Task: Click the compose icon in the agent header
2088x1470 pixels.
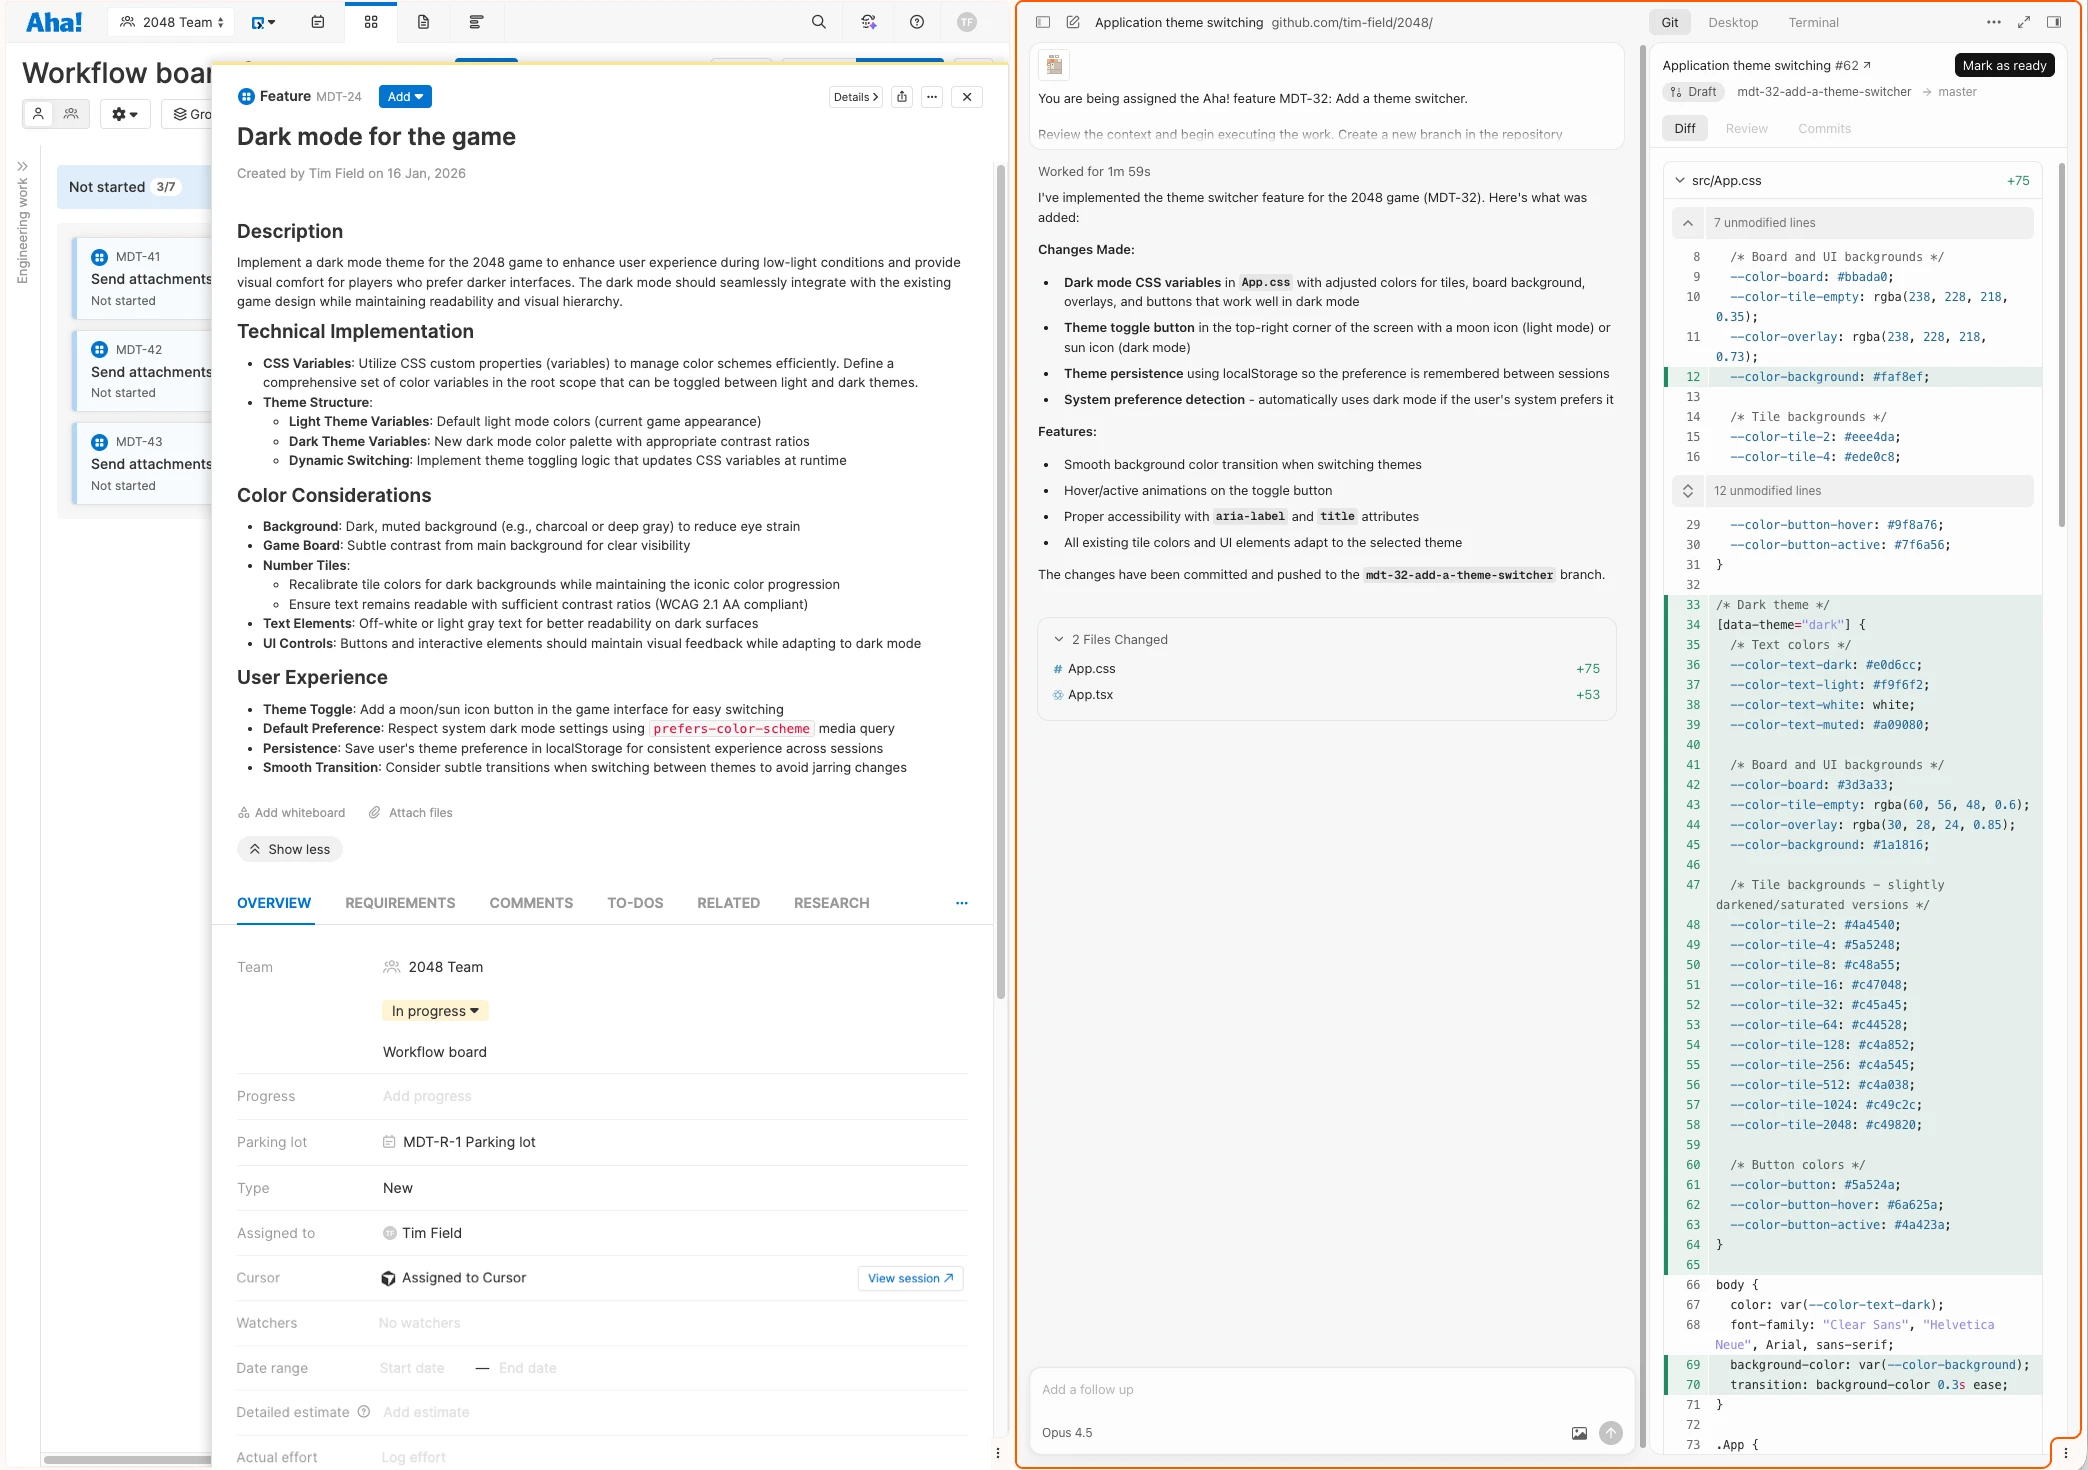Action: pos(1073,21)
